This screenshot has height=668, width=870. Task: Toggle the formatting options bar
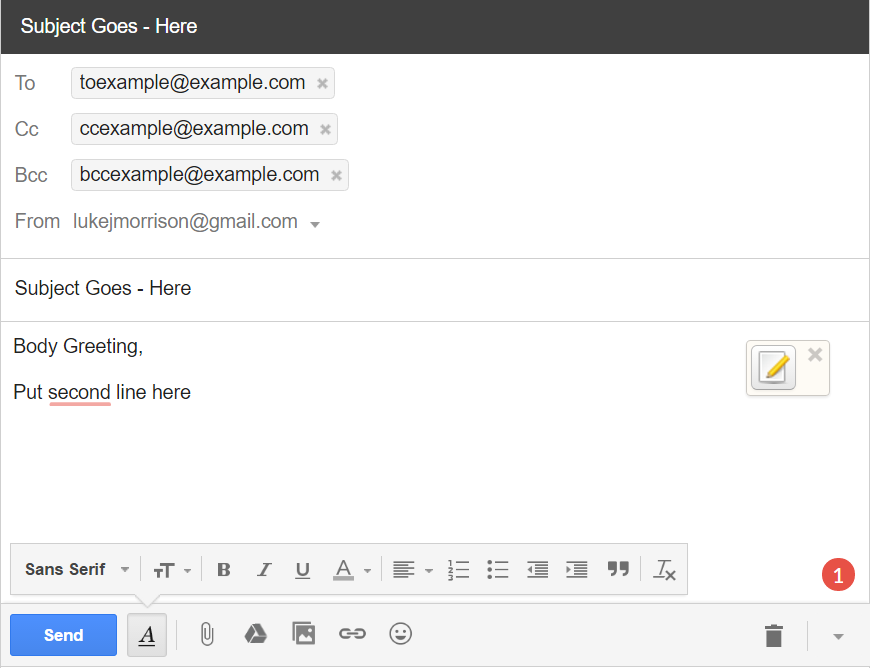tap(146, 634)
